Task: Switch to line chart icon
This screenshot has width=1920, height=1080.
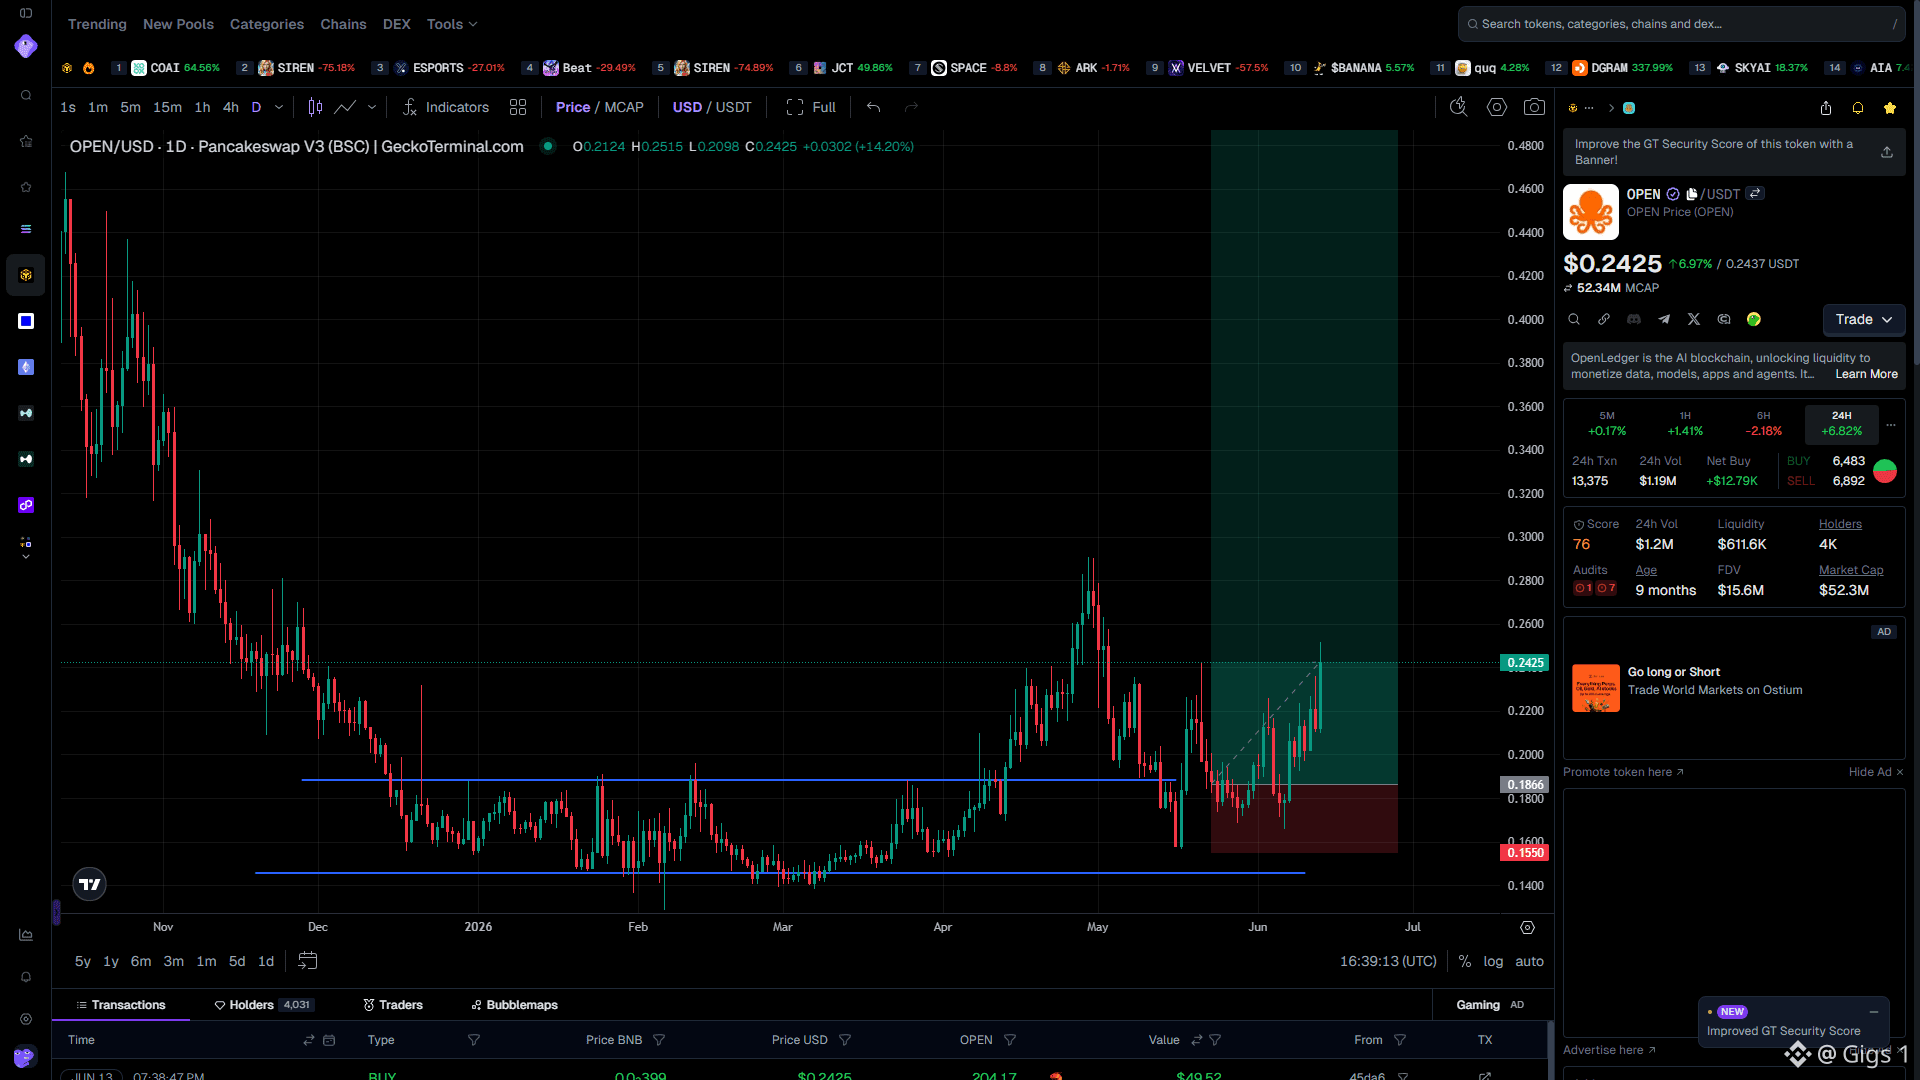Action: pyautogui.click(x=345, y=107)
